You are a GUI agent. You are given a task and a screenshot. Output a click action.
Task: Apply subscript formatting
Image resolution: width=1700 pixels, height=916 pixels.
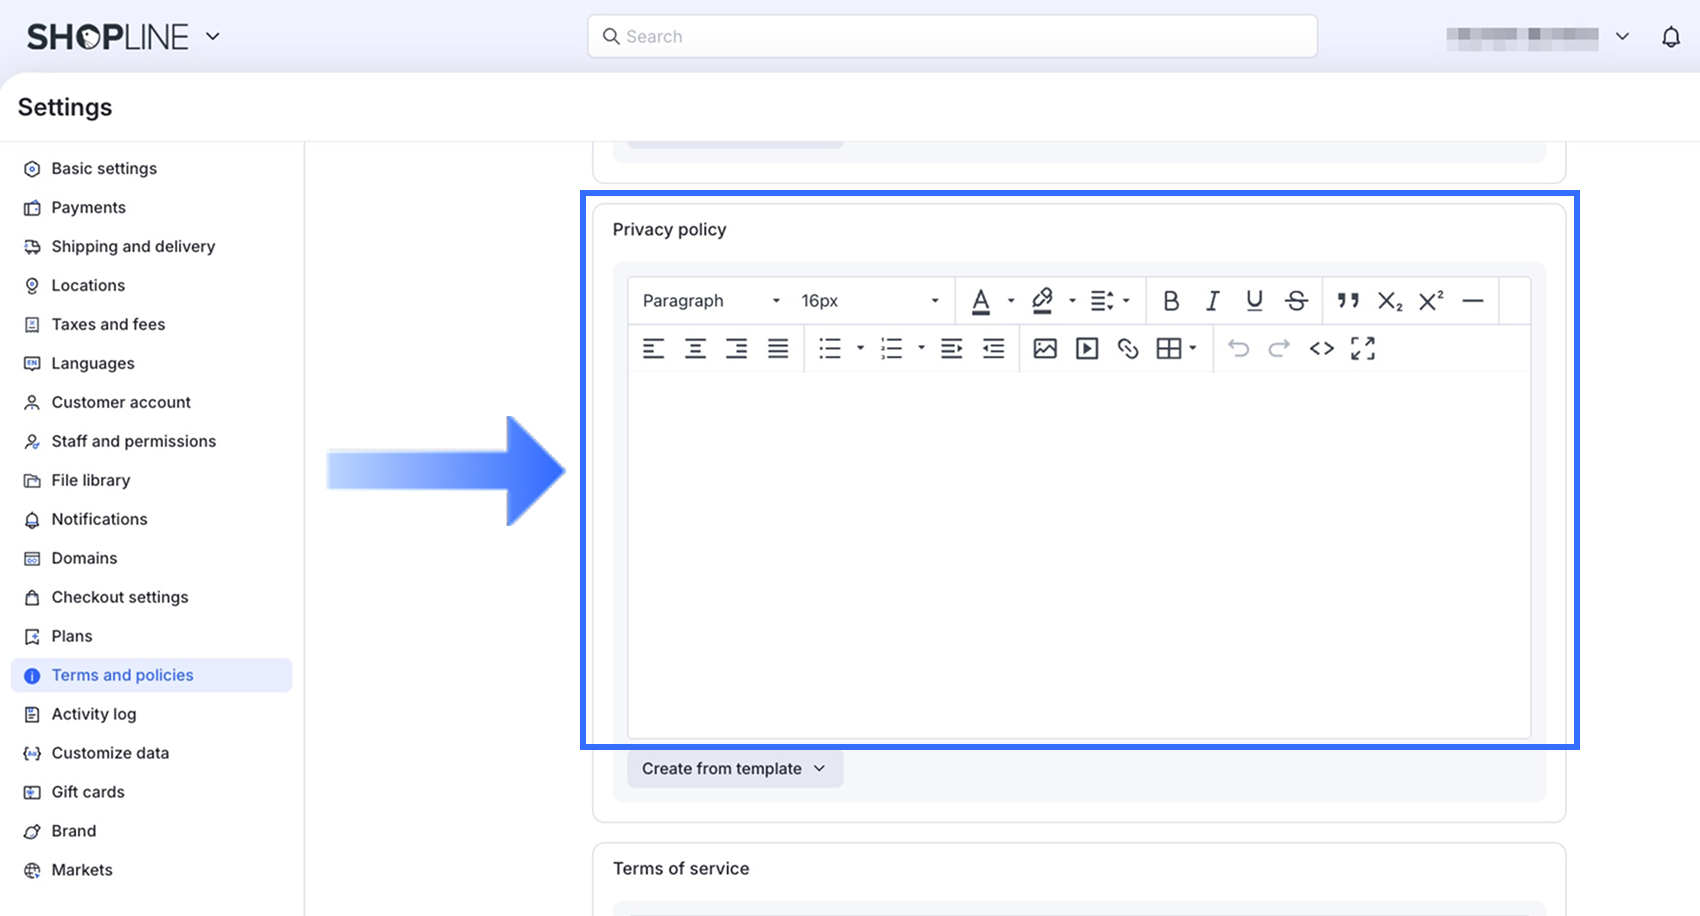[x=1390, y=301]
